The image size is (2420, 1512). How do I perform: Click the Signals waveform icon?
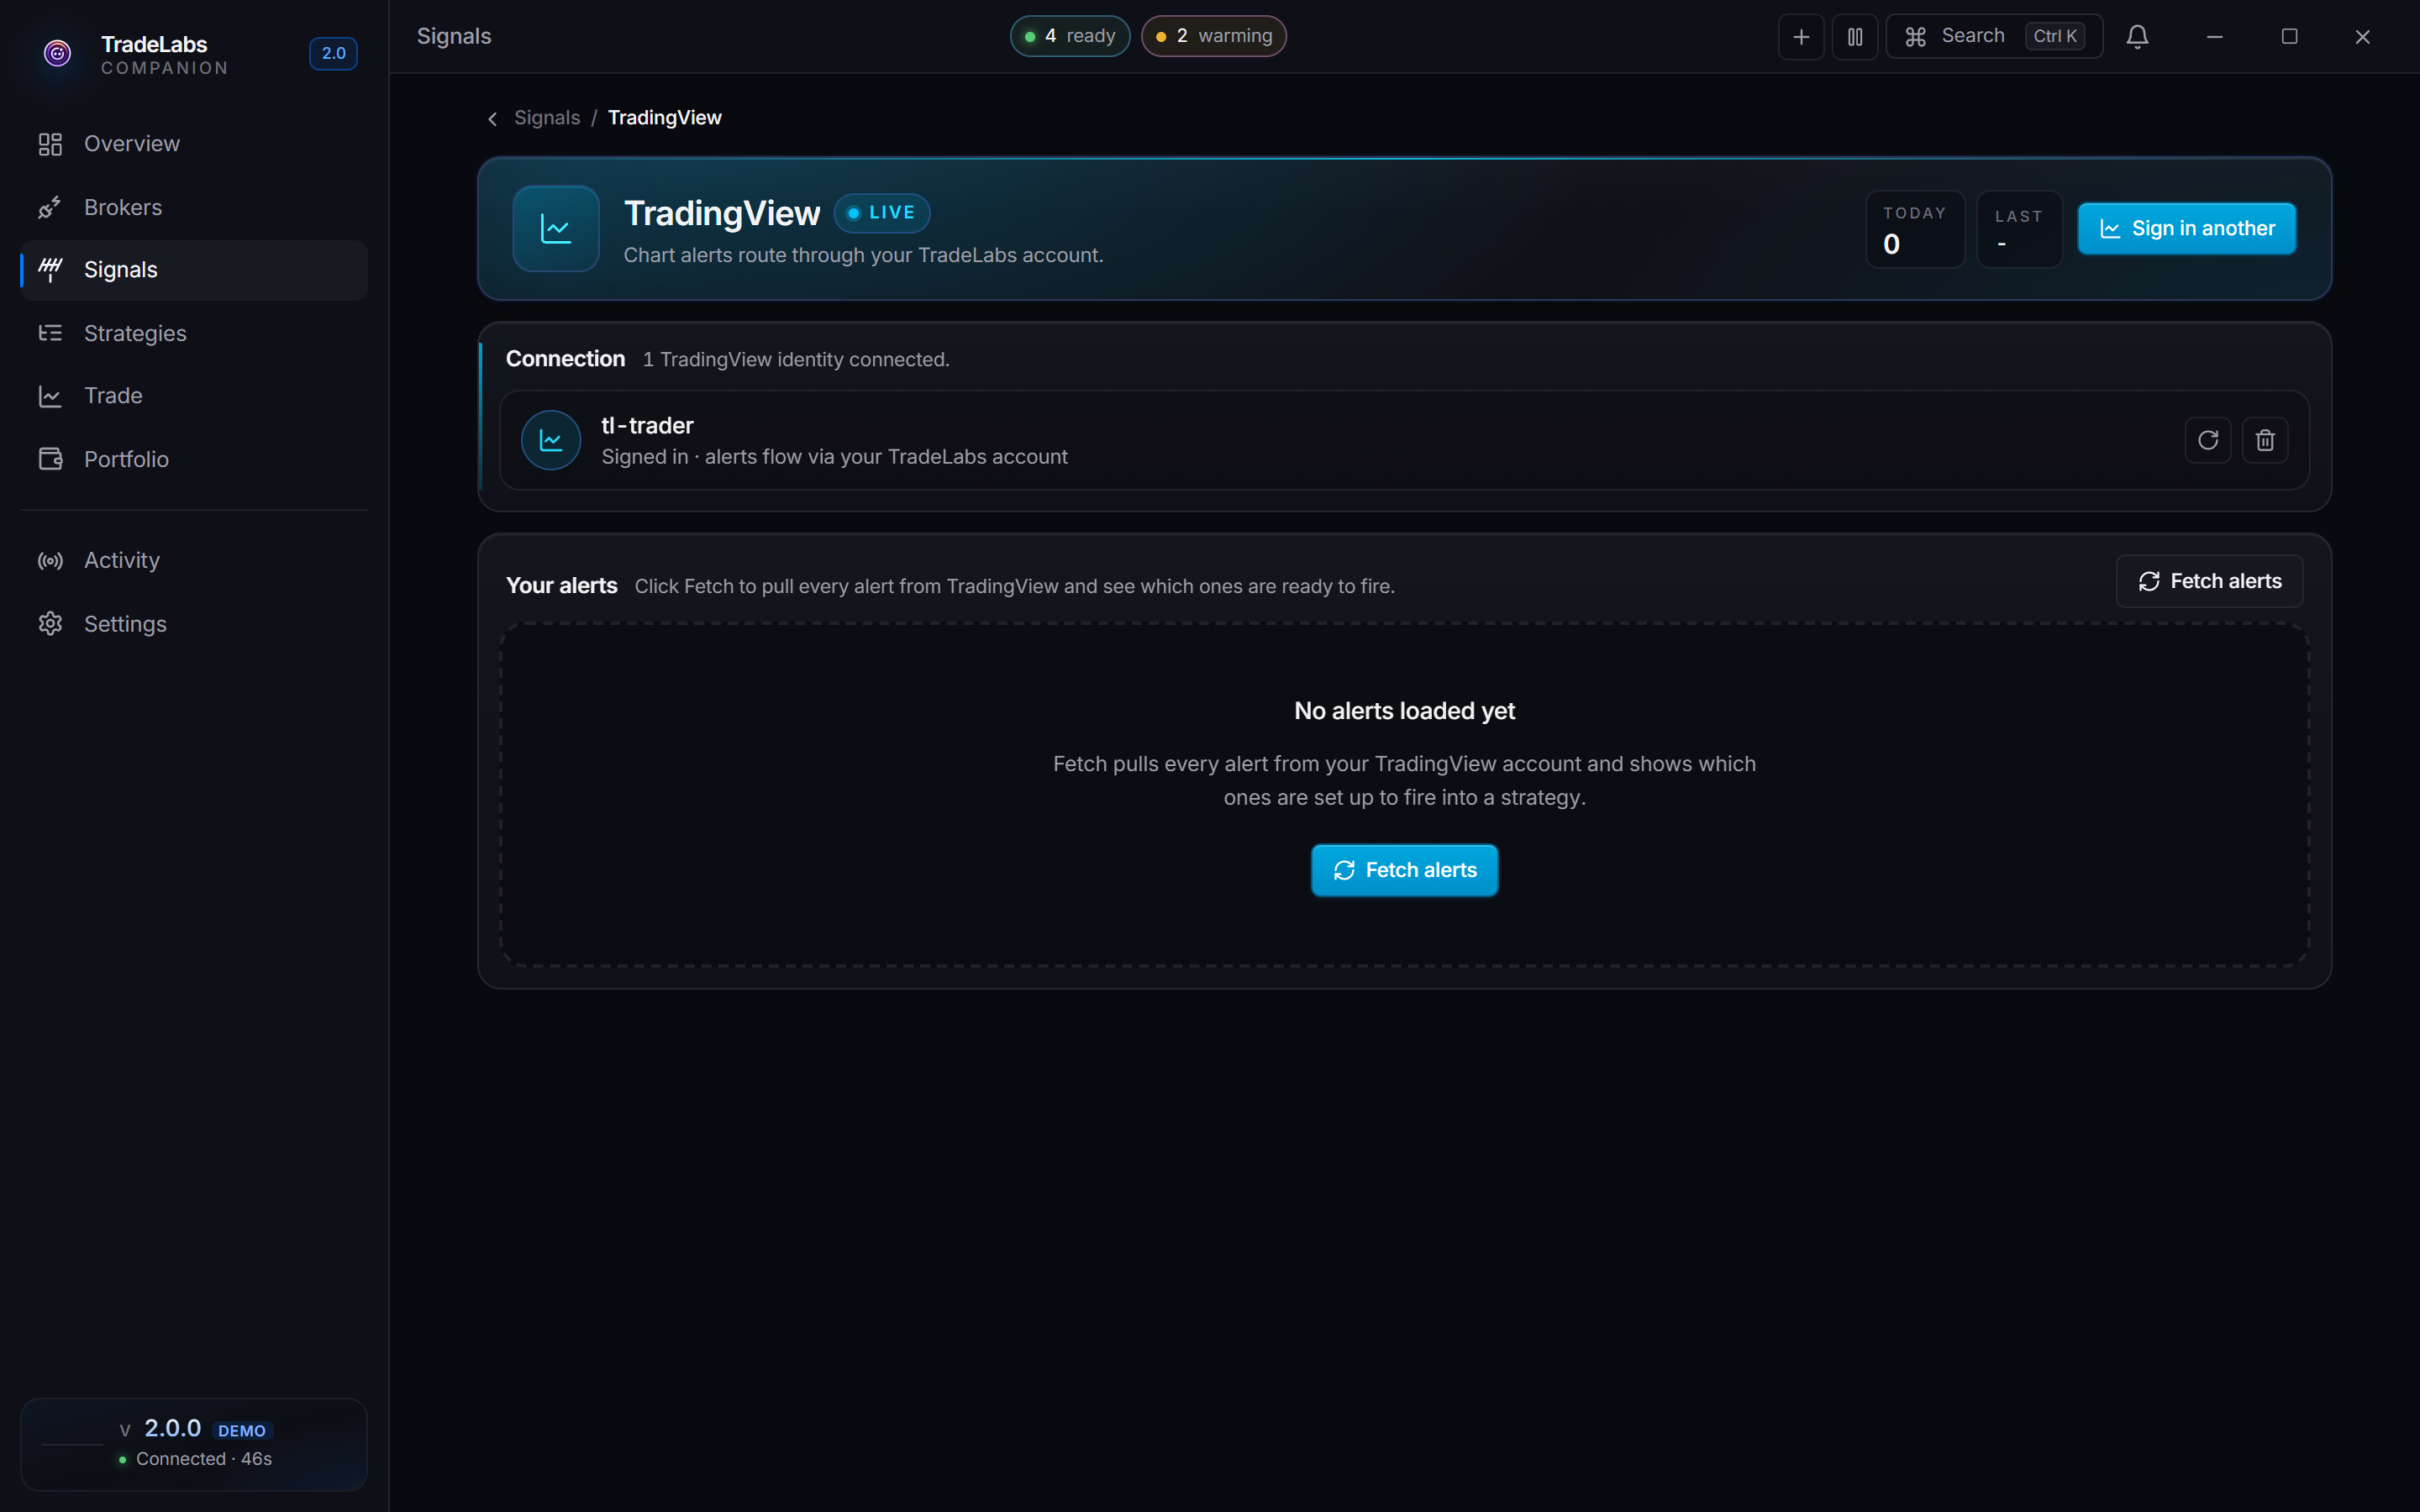coord(50,270)
